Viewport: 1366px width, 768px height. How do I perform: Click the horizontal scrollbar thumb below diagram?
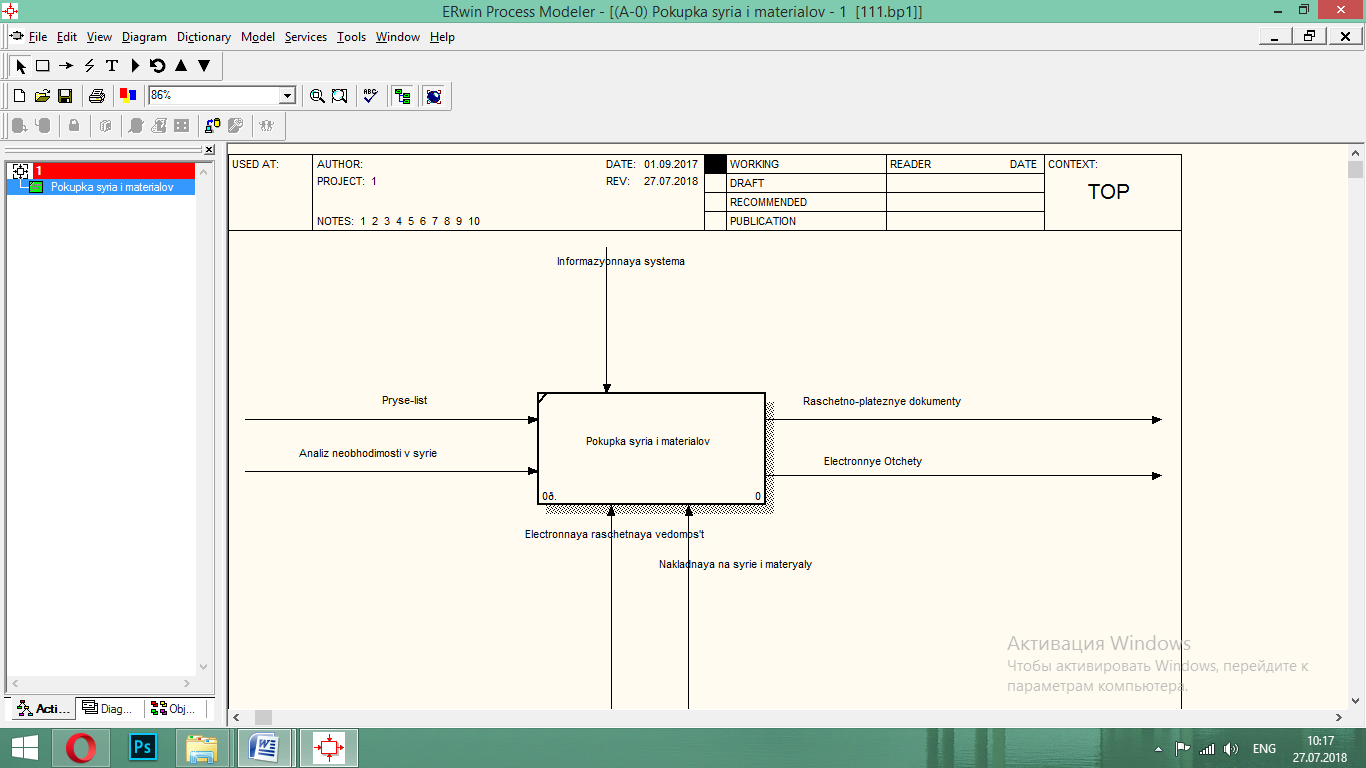tap(263, 717)
